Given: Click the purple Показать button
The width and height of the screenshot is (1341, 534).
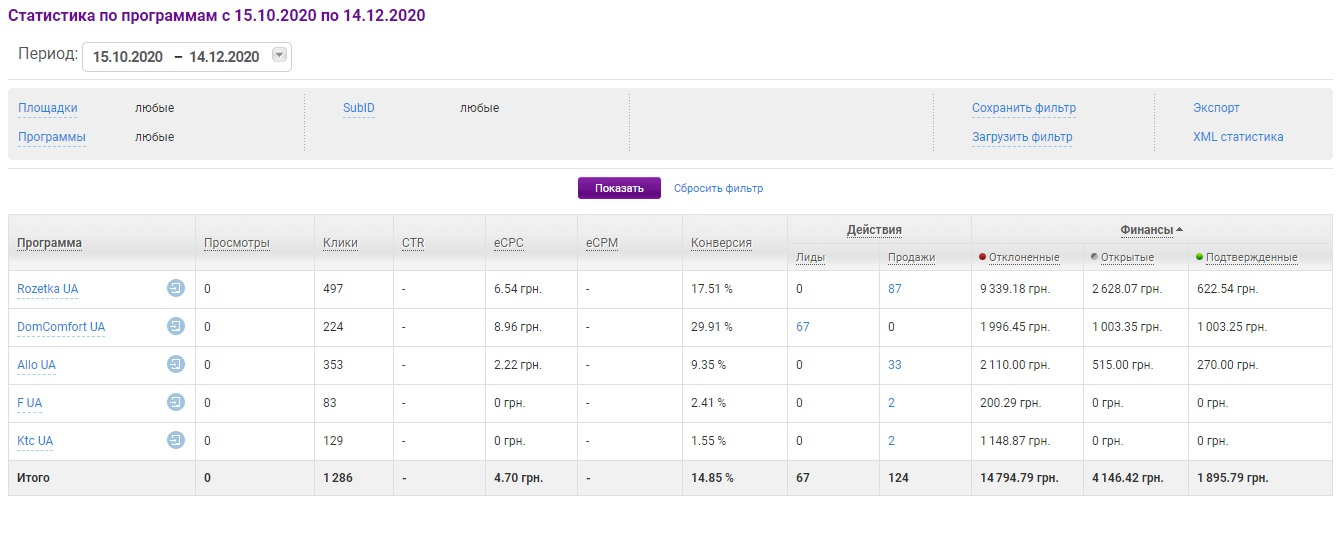Looking at the screenshot, I should pos(619,188).
